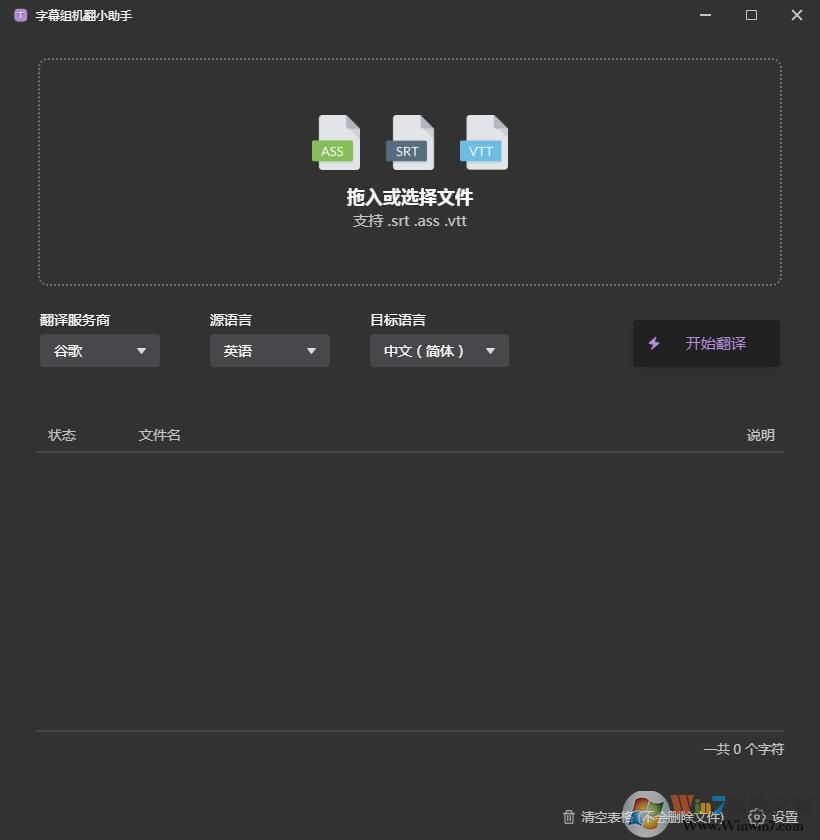Click the 一共 0 个字符 counter text

[743, 748]
